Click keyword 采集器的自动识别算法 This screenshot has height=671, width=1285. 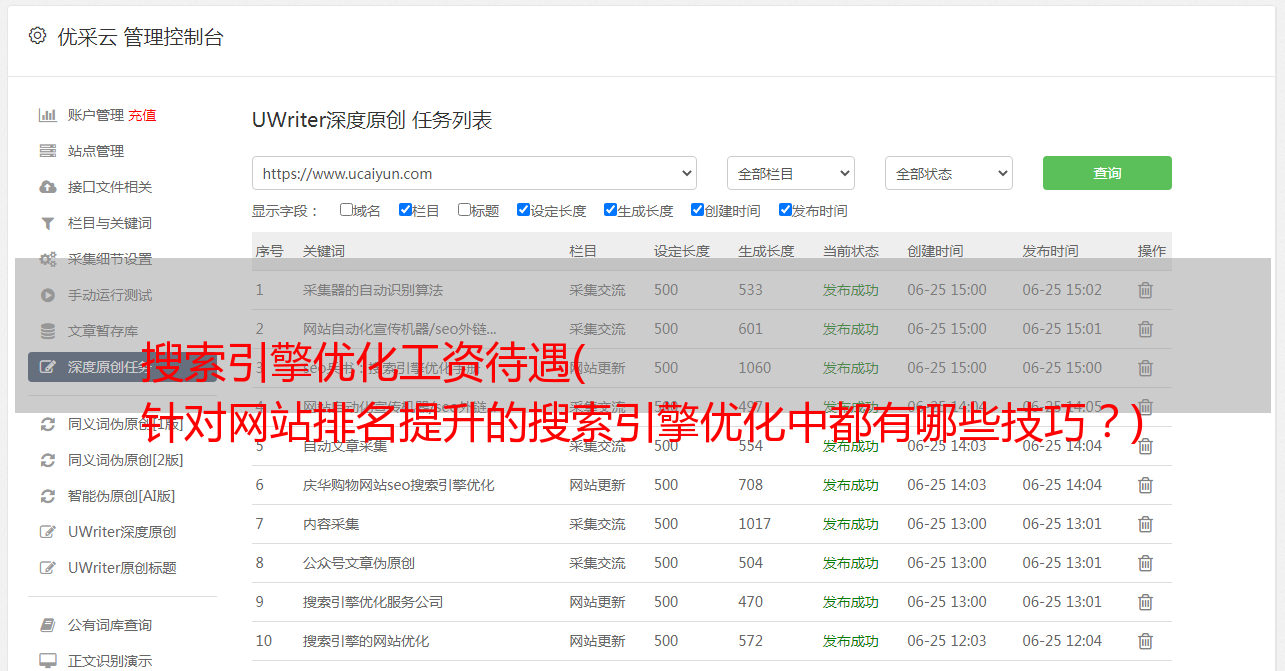373,290
